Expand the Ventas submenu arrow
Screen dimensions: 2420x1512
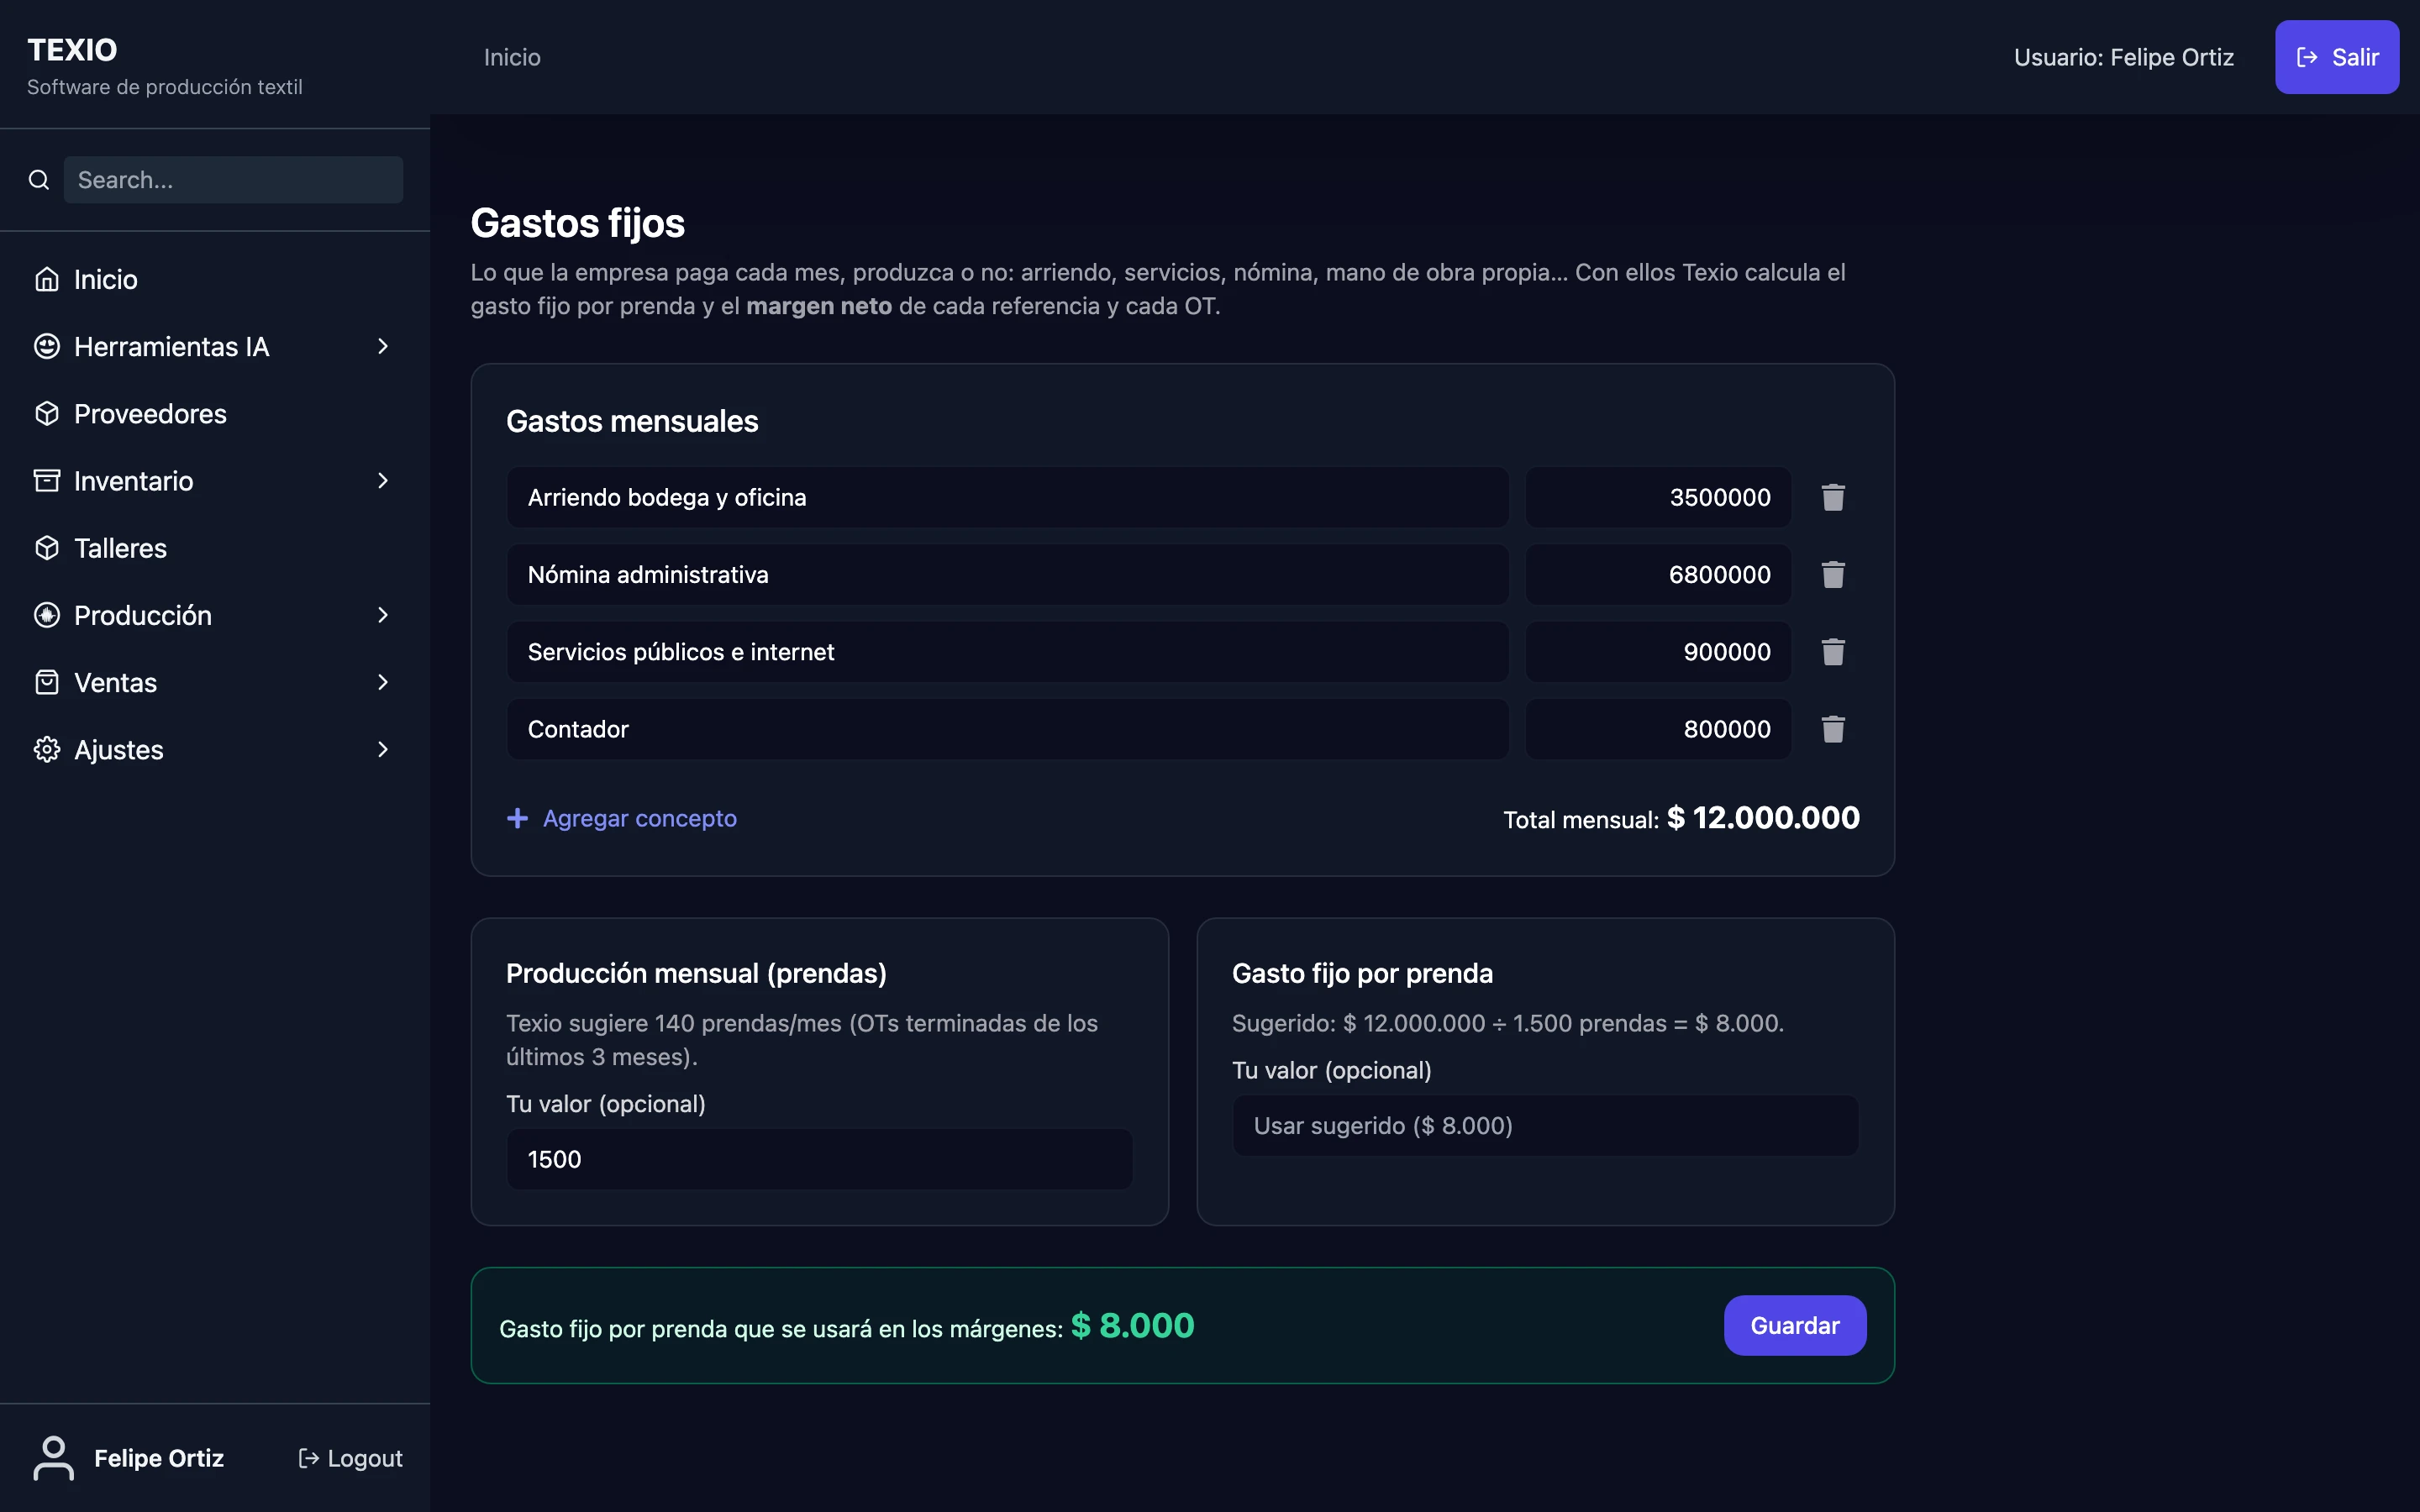382,682
